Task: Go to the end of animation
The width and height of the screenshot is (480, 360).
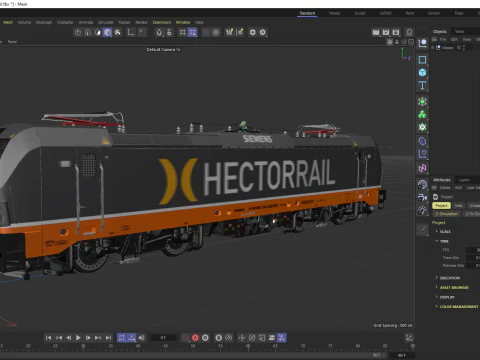Action: tap(108, 338)
